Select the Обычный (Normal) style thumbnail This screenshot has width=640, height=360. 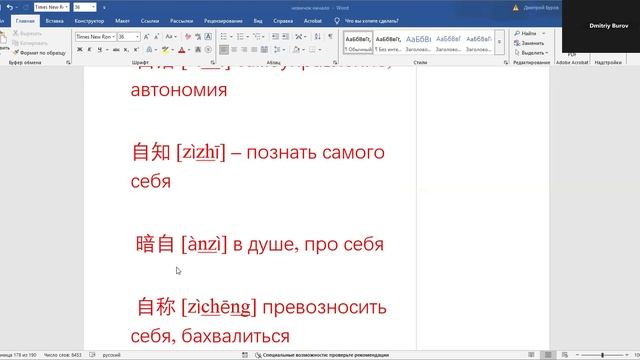[358, 42]
